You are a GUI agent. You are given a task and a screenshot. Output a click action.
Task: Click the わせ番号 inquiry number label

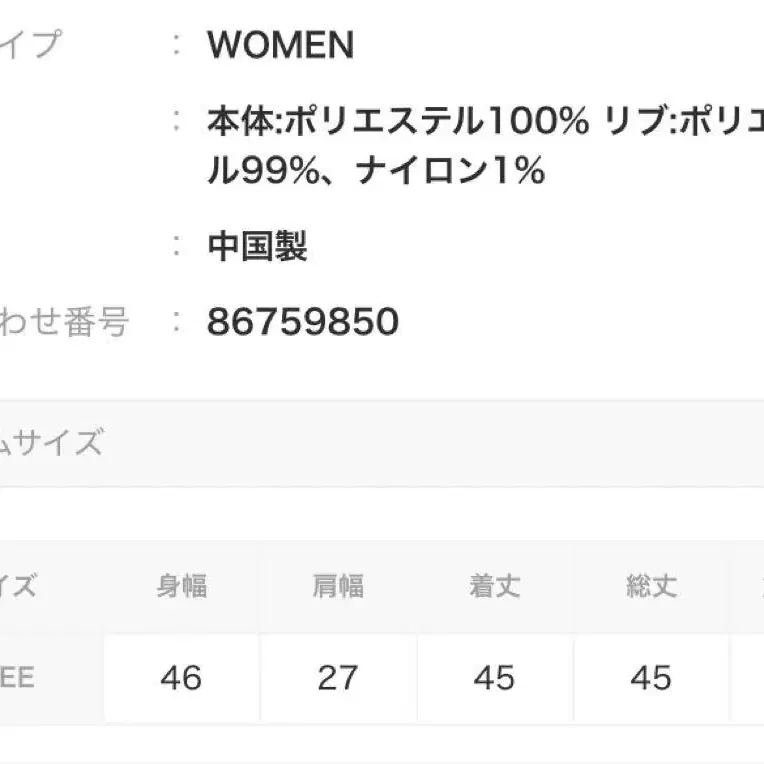(64, 322)
